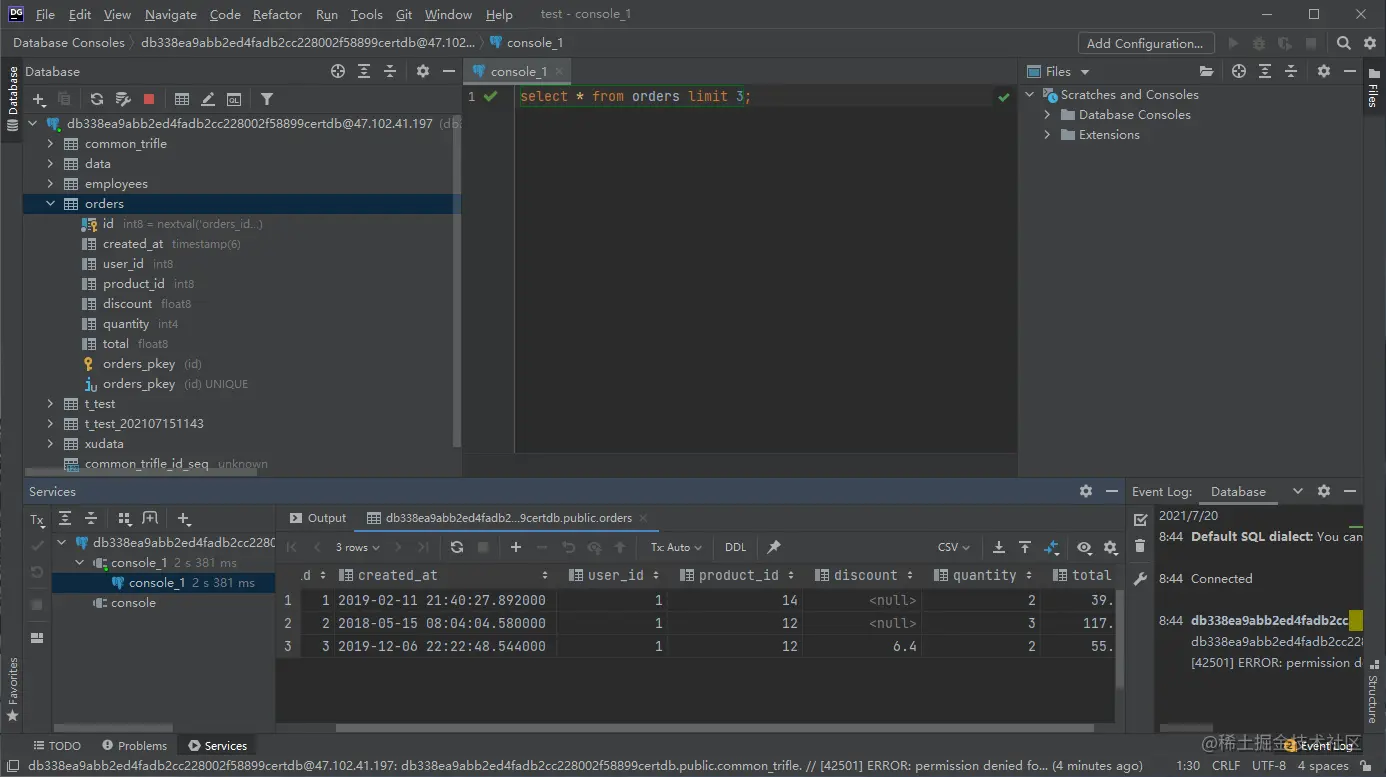Toggle the Favorites side panel

coord(13,689)
